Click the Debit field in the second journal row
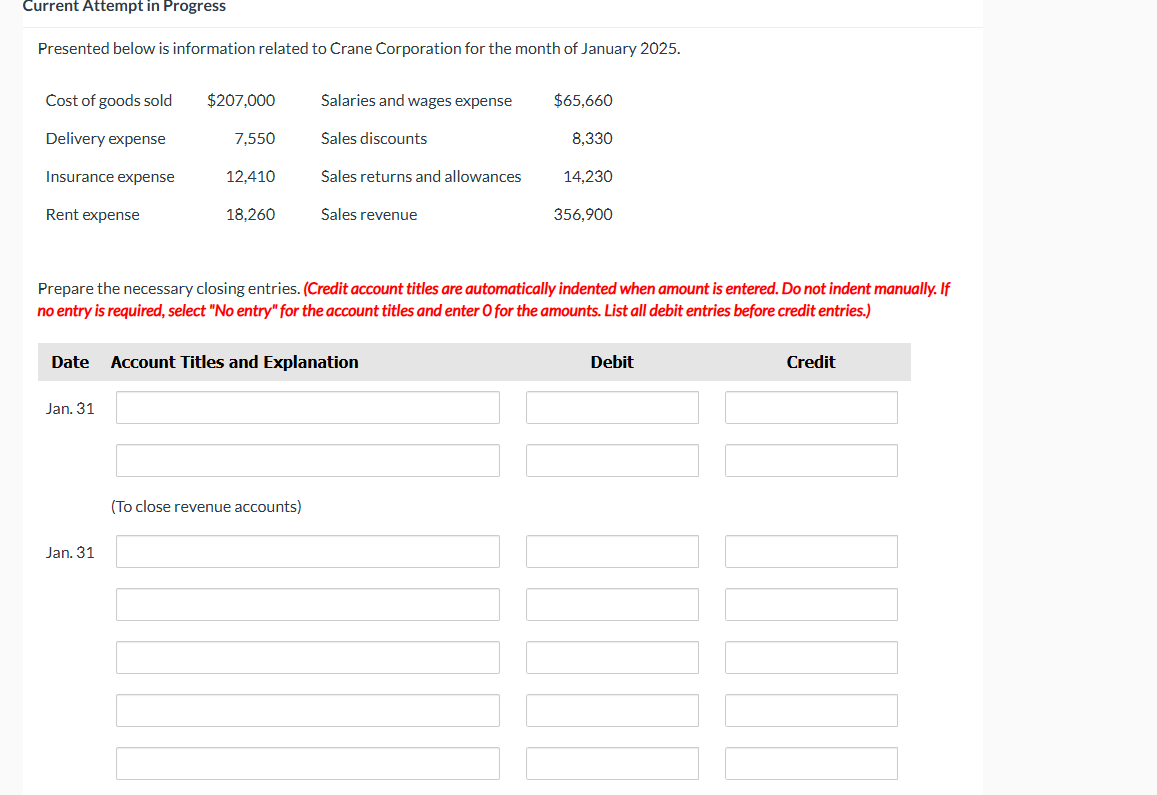1157x795 pixels. tap(612, 460)
